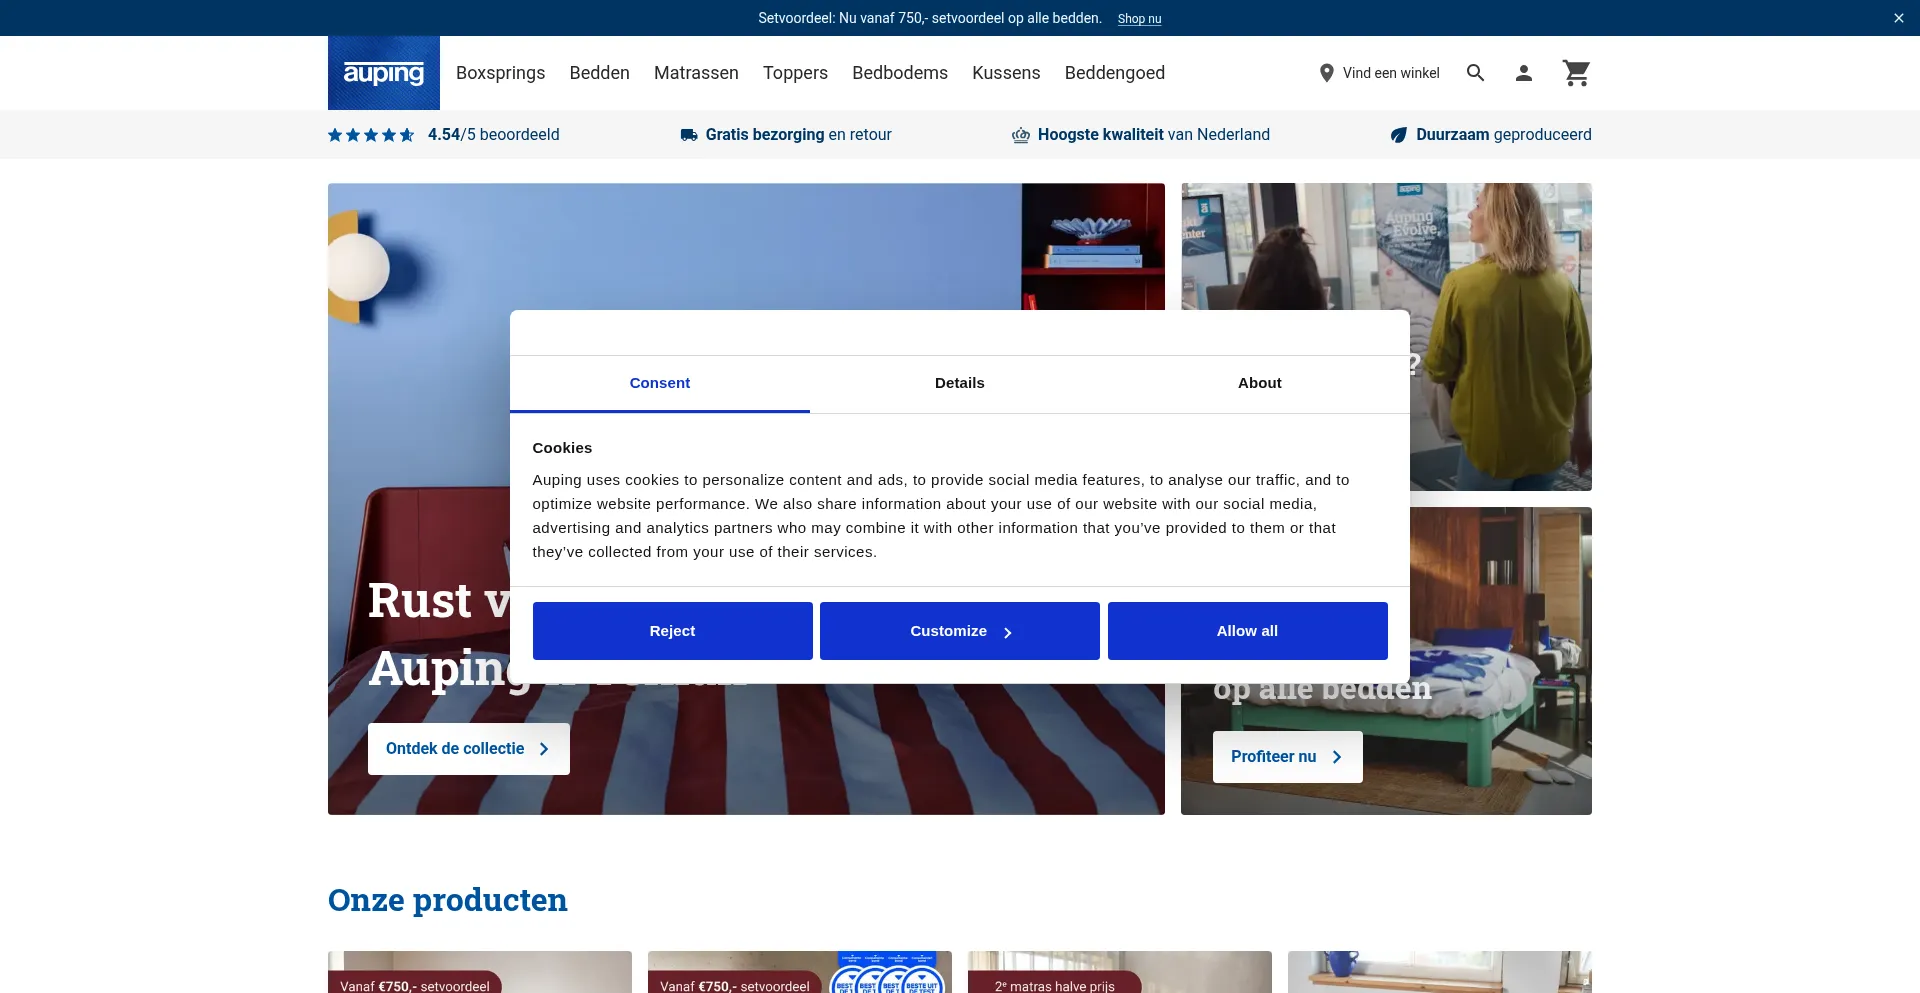Click the leaf sustainability icon
Image resolution: width=1920 pixels, height=993 pixels.
pyautogui.click(x=1399, y=135)
